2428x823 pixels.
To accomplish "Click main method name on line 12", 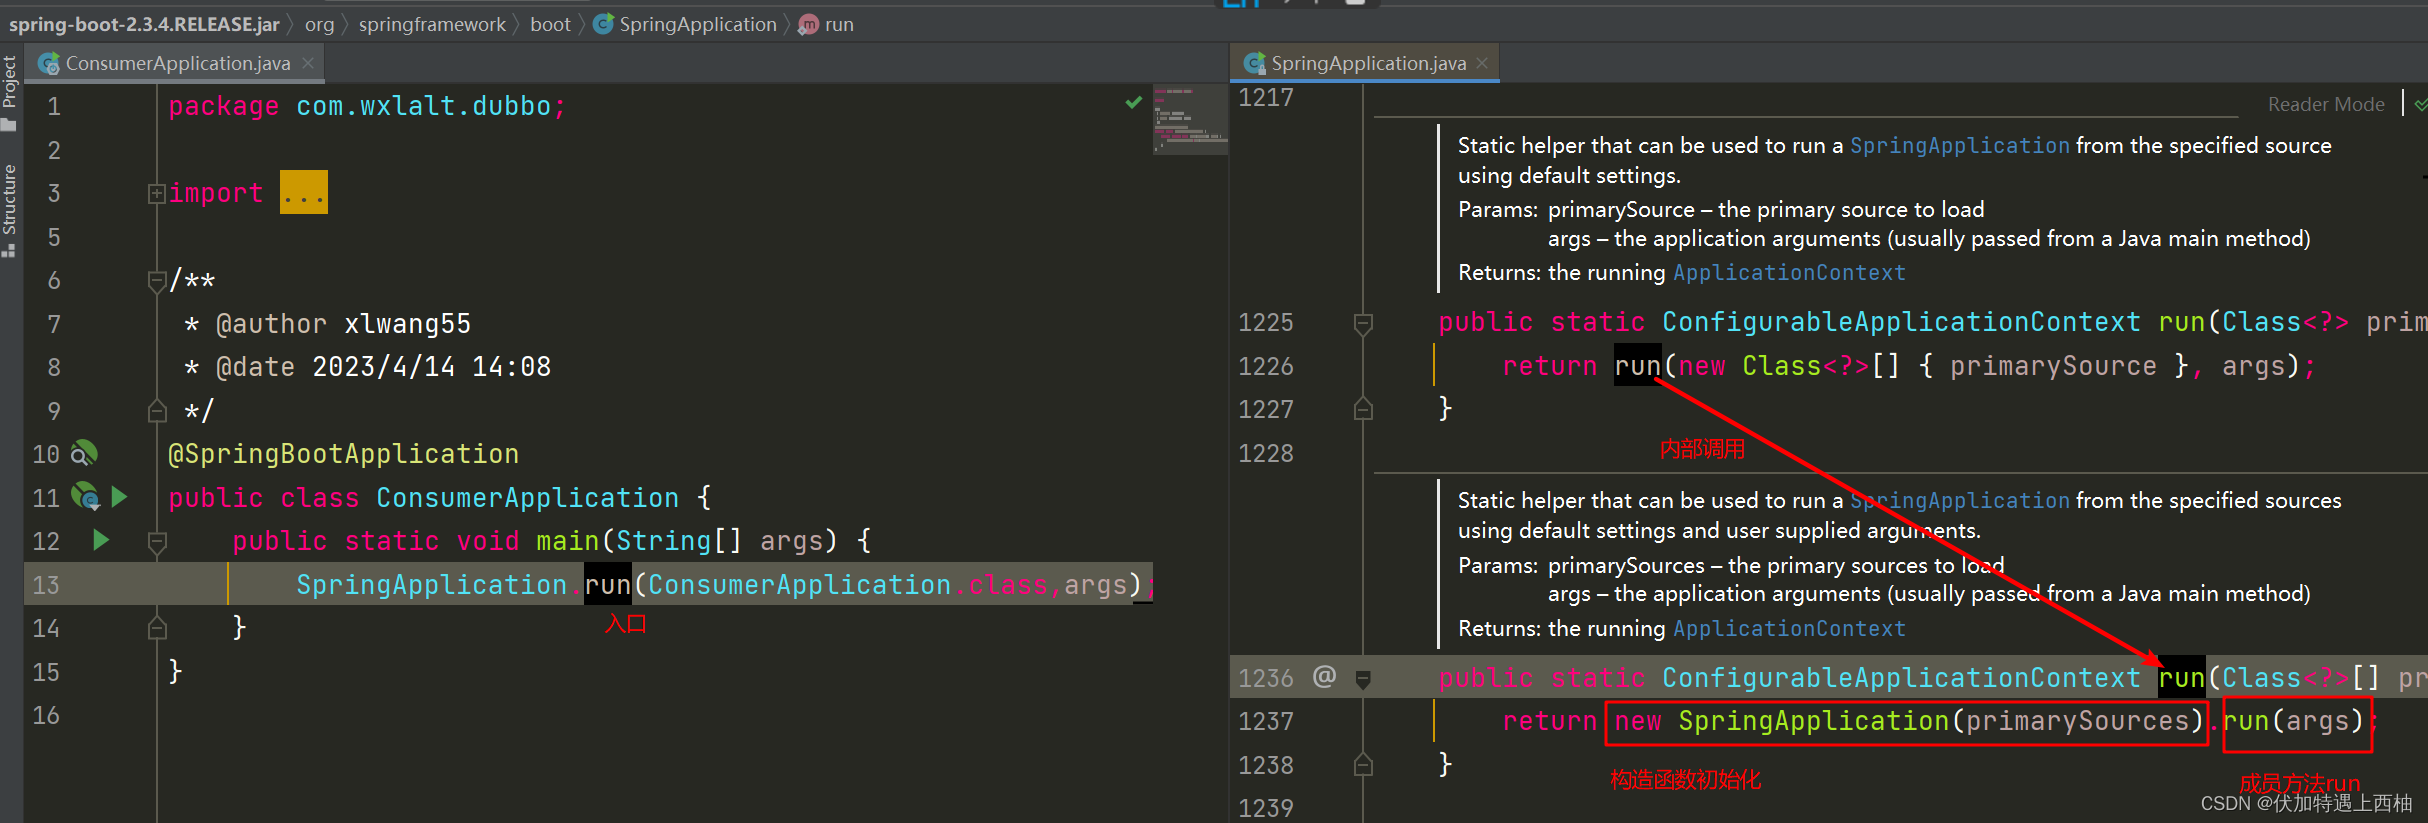I will [x=567, y=541].
